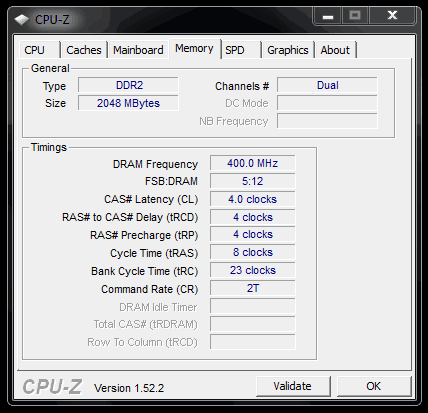This screenshot has width=428, height=413.
Task: Click the empty Total CAS# (tRDRAM) field
Action: (253, 324)
